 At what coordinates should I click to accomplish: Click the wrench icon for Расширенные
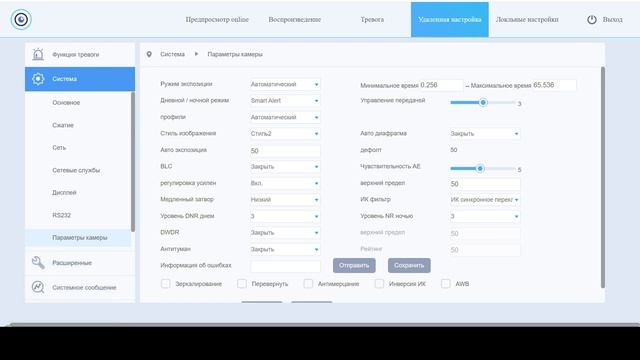click(x=38, y=262)
